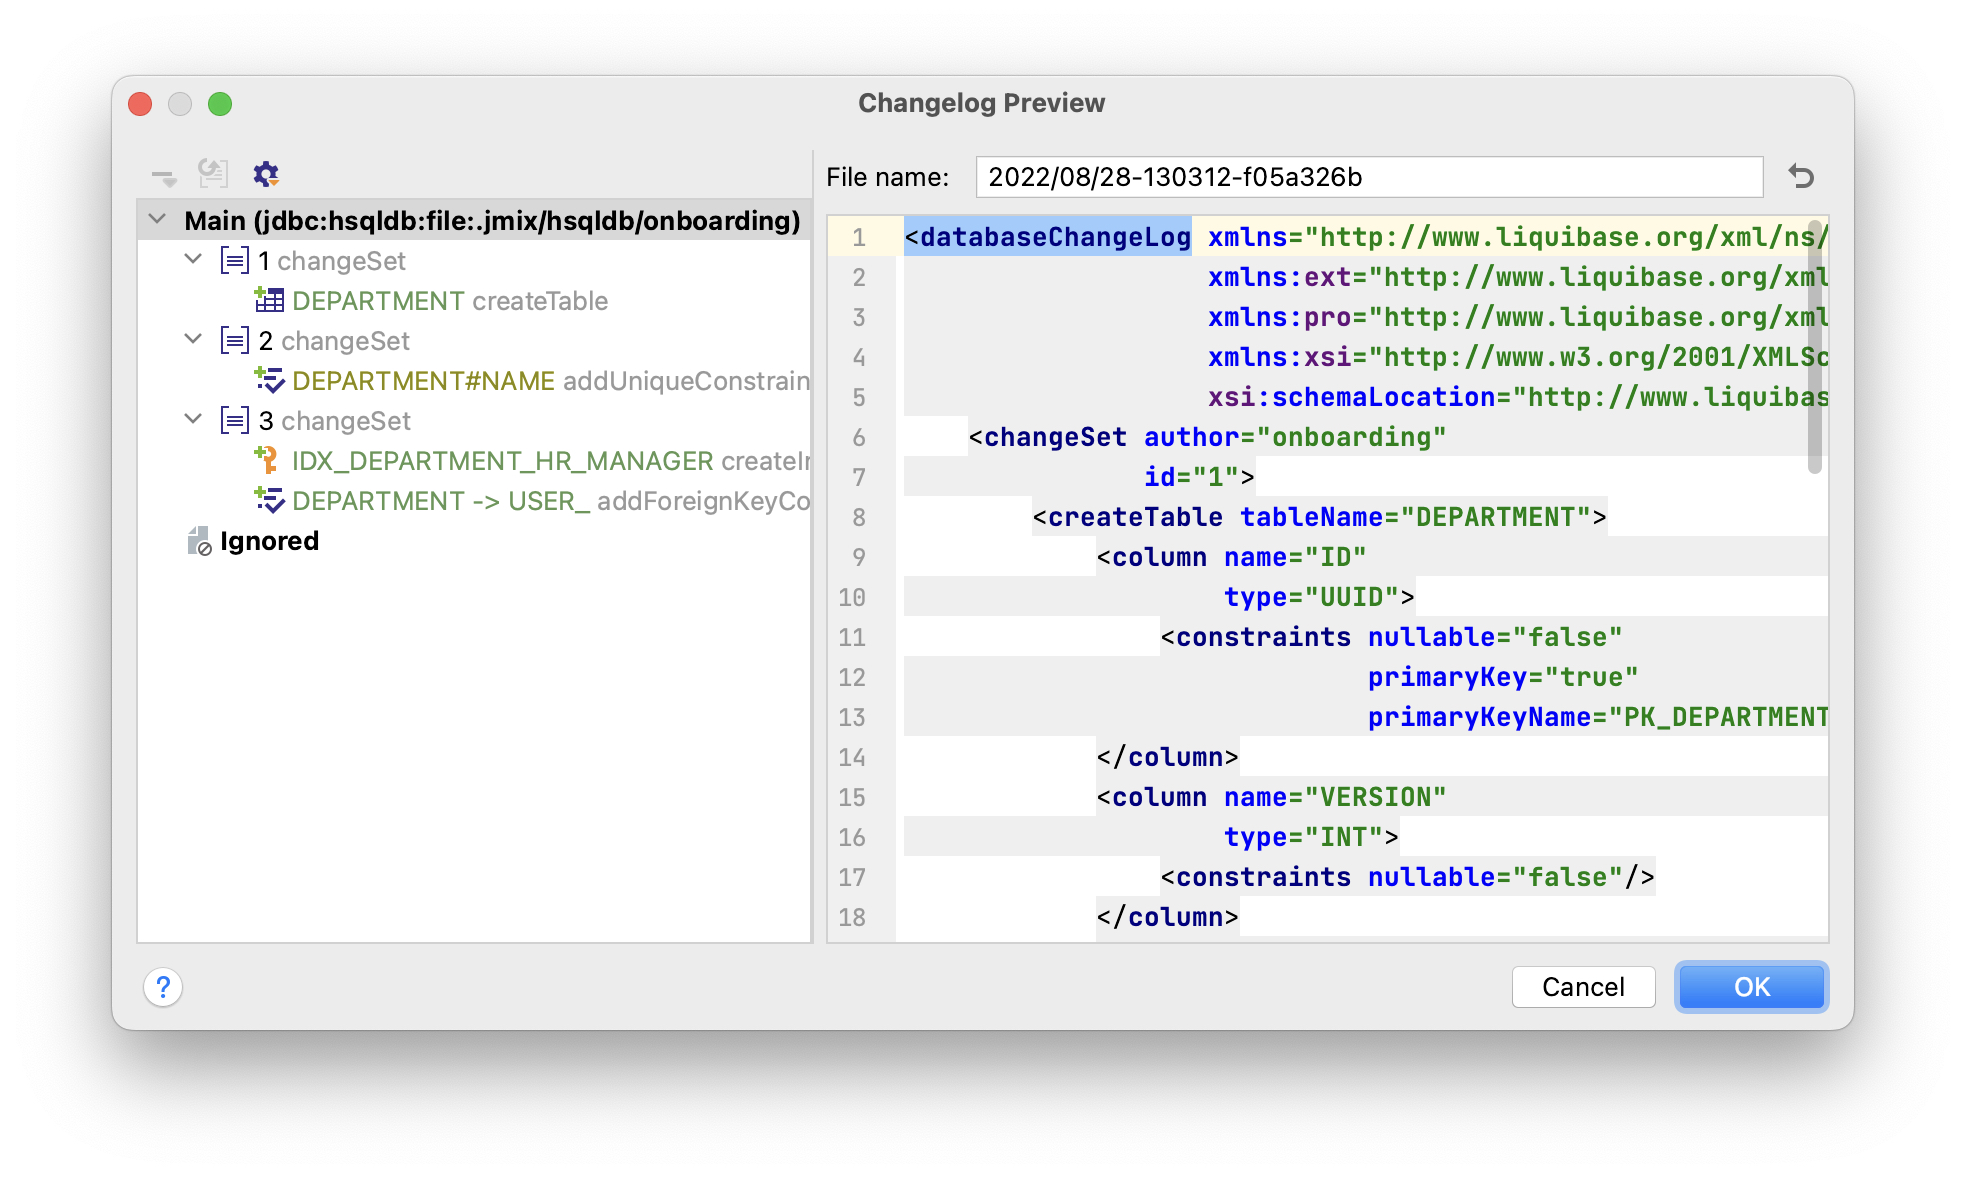The image size is (1966, 1178).
Task: Click the green zoom window button
Action: [220, 104]
